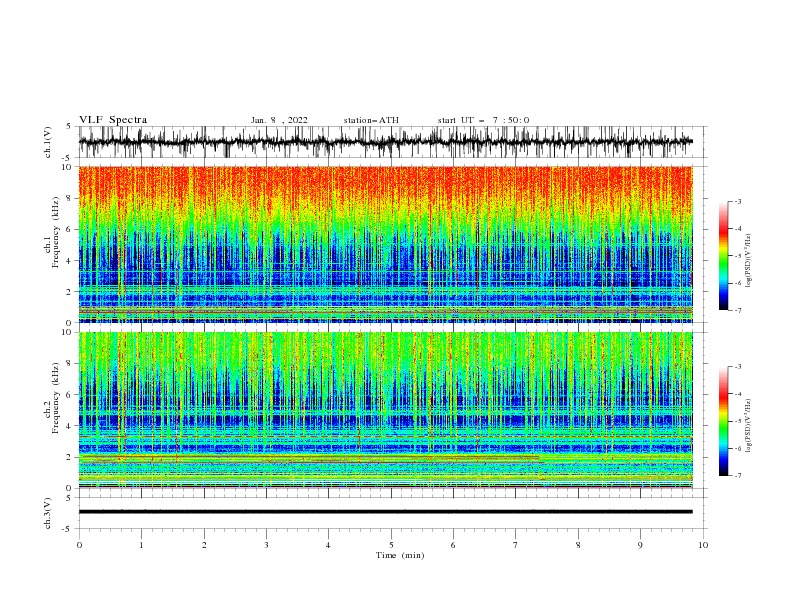Click the "2" frequency tick of ch.2 spectrogram
This screenshot has width=792, height=612.
click(x=69, y=457)
